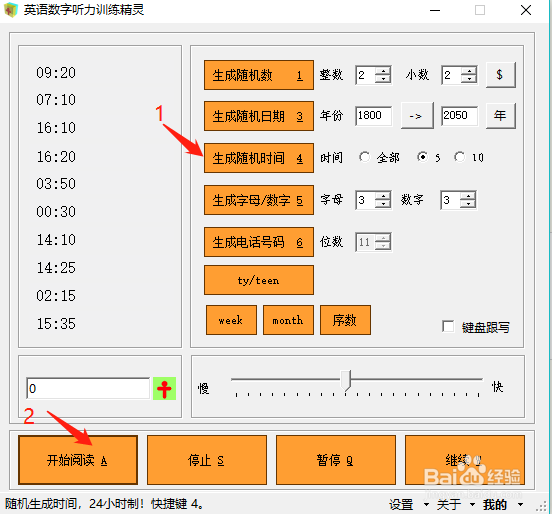
Task: Start reading with 开始阅读 A
Action: coord(78,460)
